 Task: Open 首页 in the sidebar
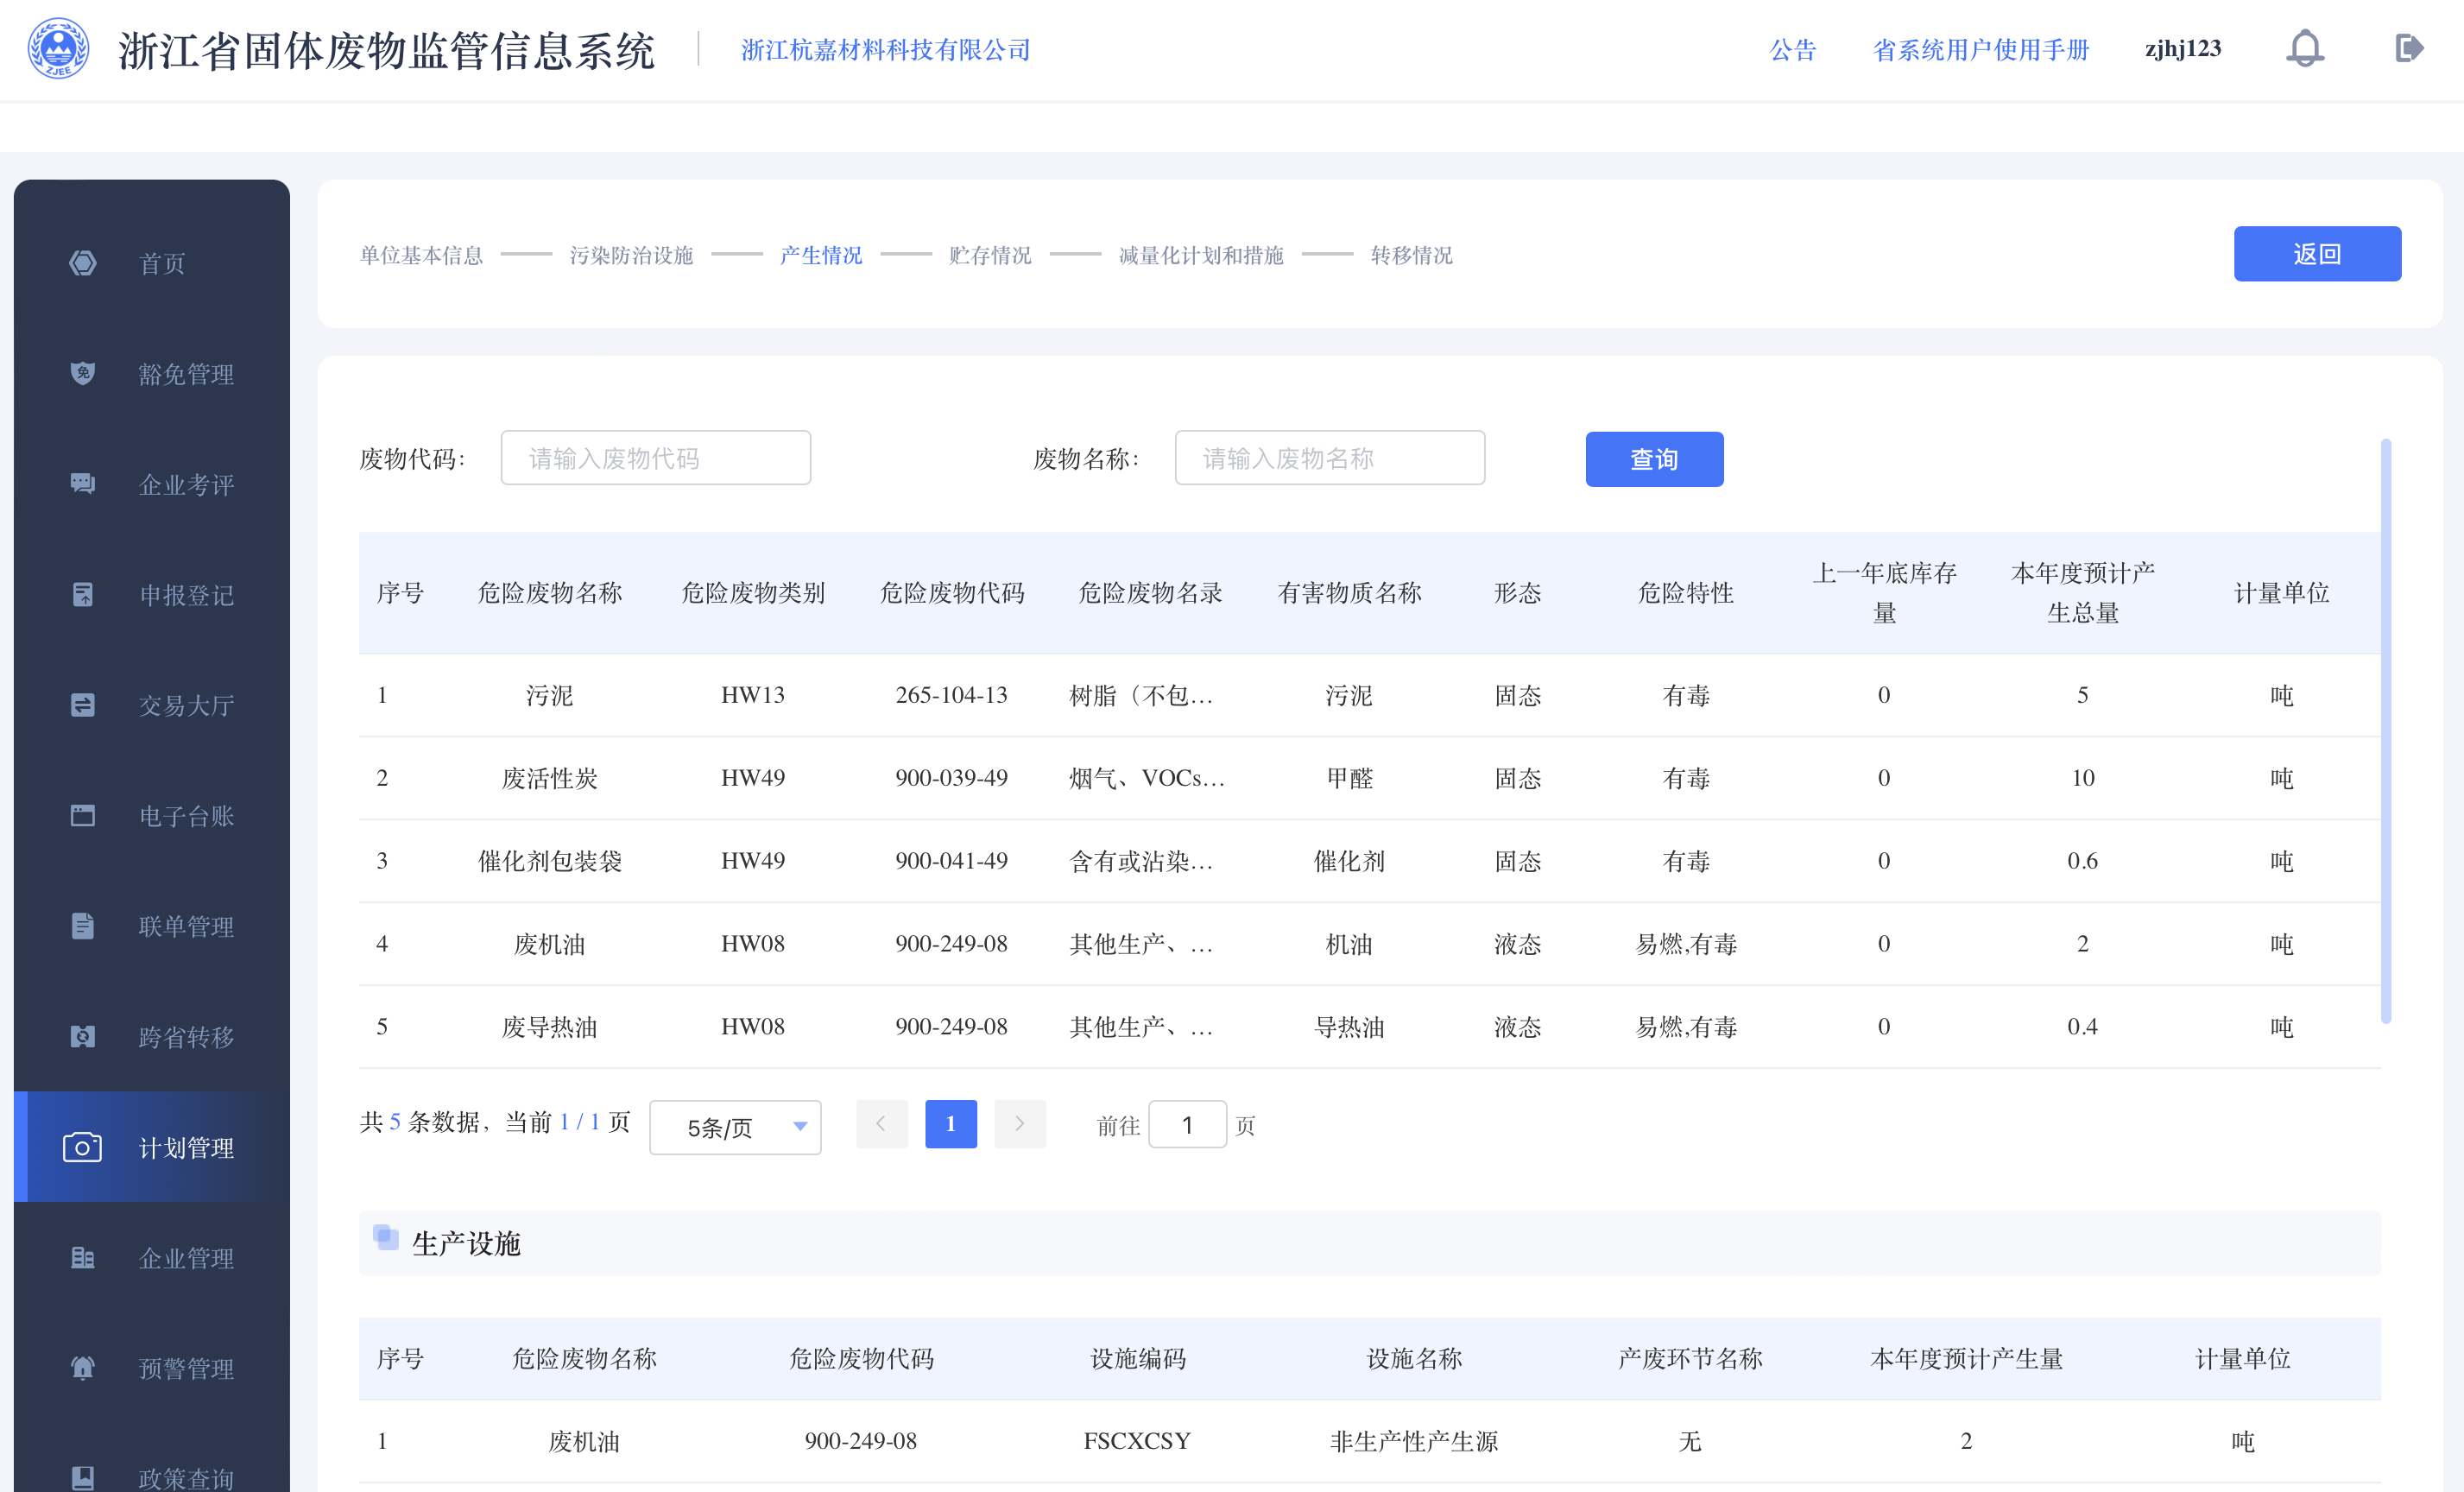pyautogui.click(x=162, y=264)
